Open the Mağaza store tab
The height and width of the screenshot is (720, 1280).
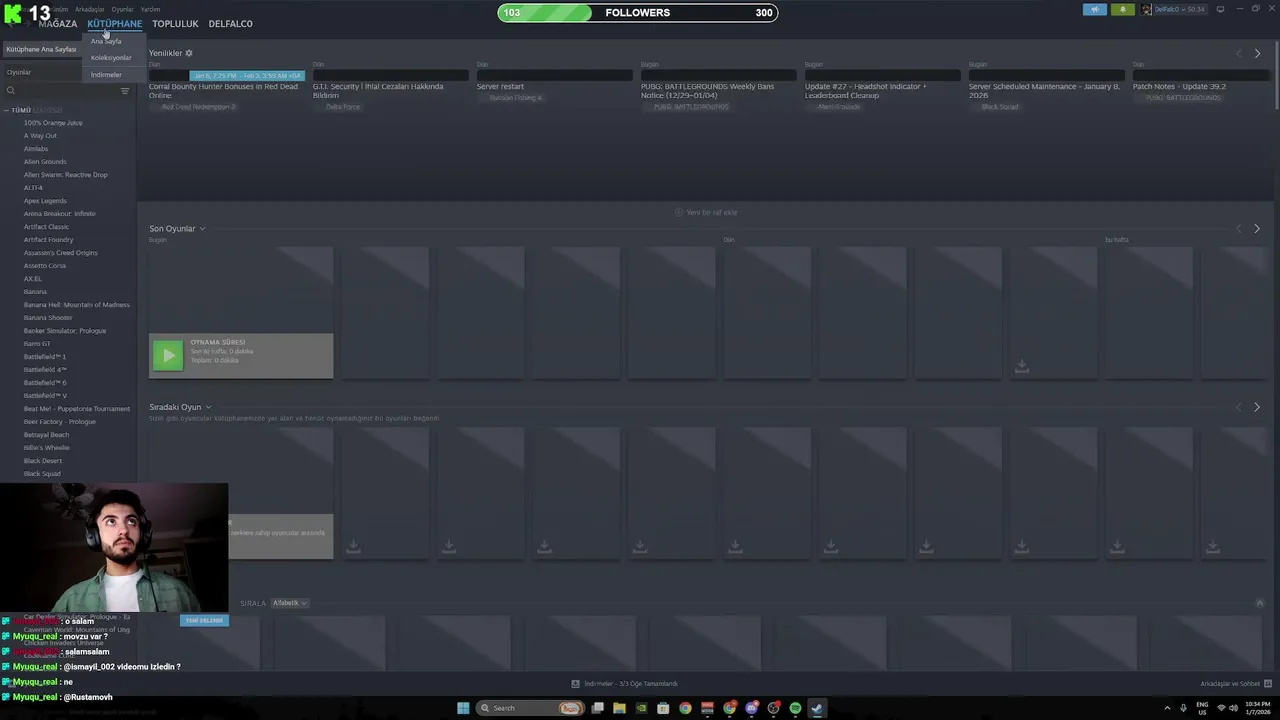pyautogui.click(x=58, y=24)
